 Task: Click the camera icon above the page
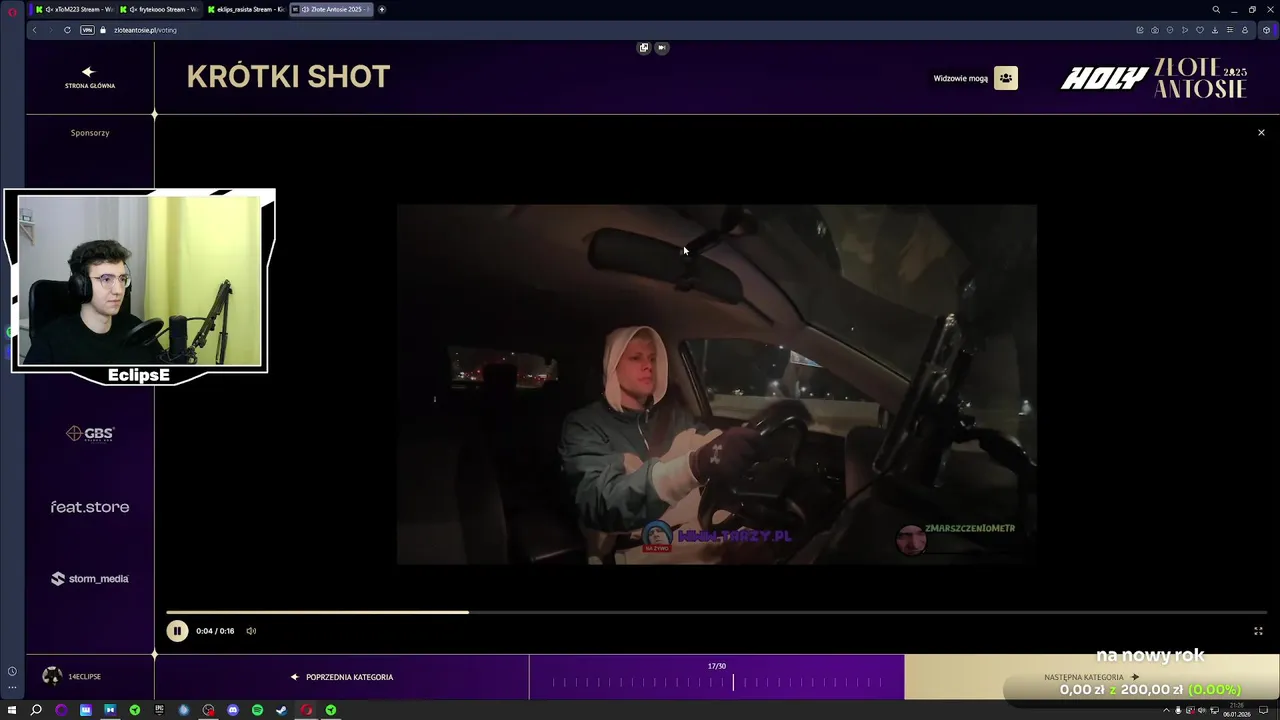[661, 47]
